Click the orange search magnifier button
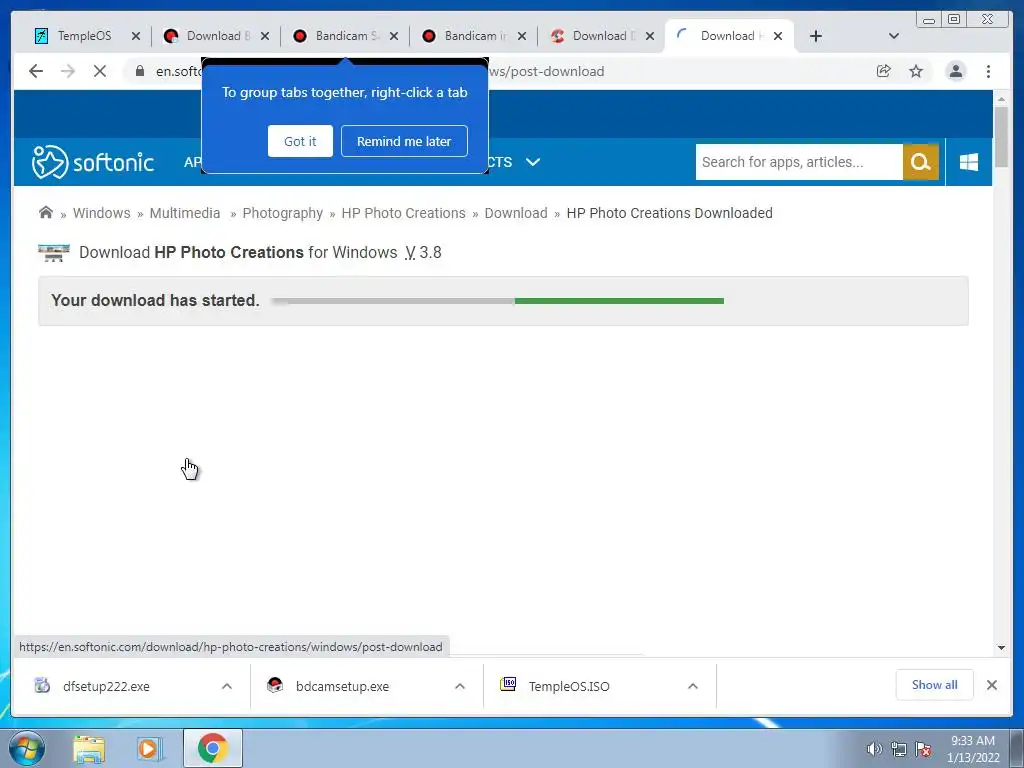 (x=921, y=162)
